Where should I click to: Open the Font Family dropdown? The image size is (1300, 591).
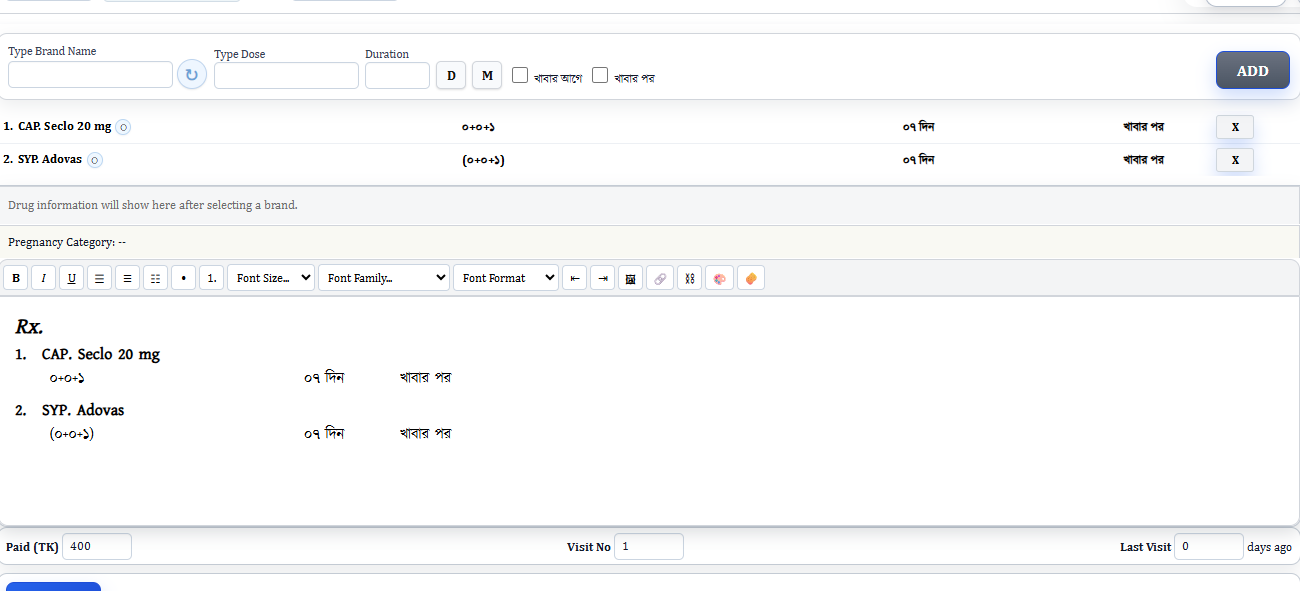384,278
